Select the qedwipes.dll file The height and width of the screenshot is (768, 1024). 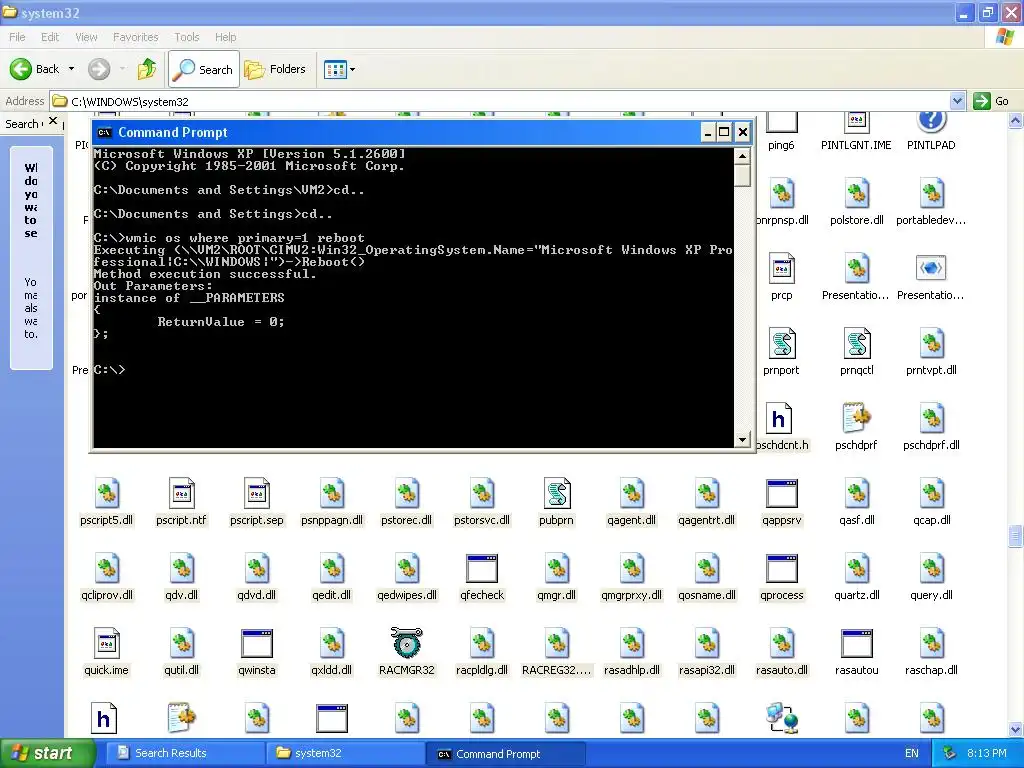[407, 577]
